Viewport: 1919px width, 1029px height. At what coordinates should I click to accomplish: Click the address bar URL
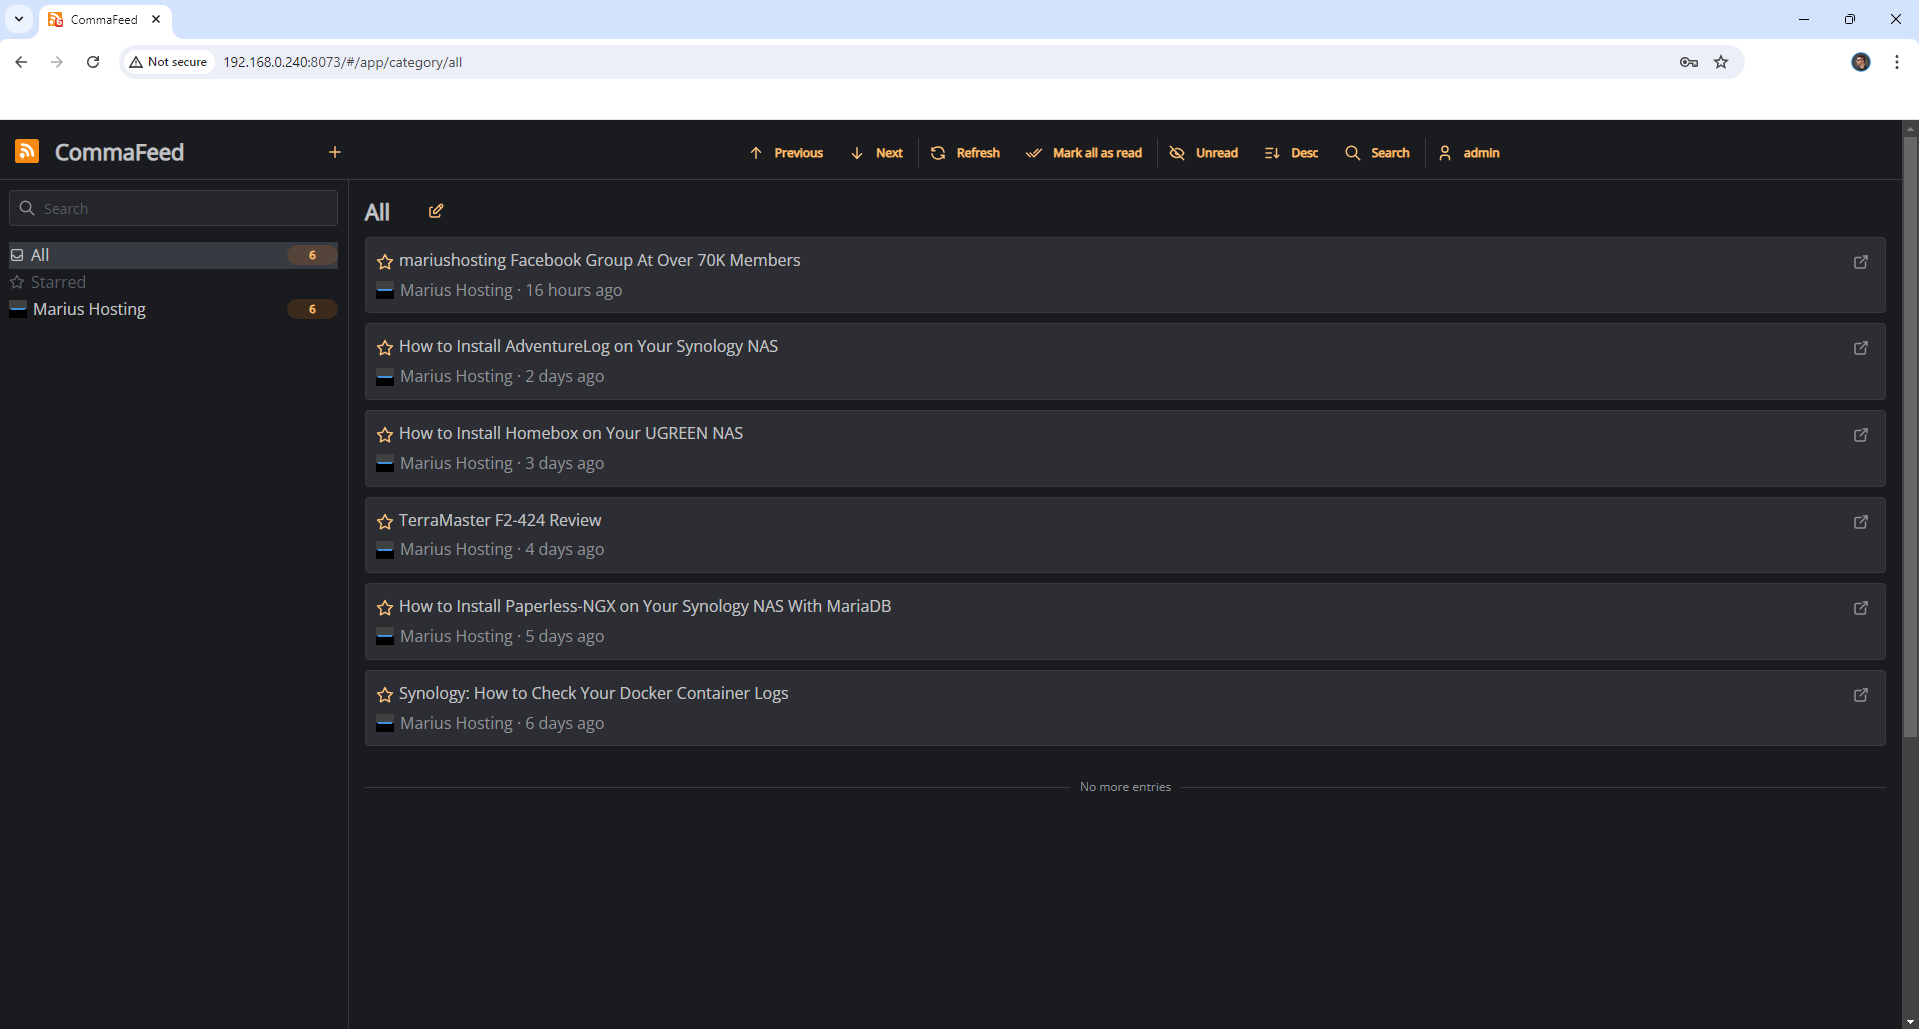coord(342,62)
